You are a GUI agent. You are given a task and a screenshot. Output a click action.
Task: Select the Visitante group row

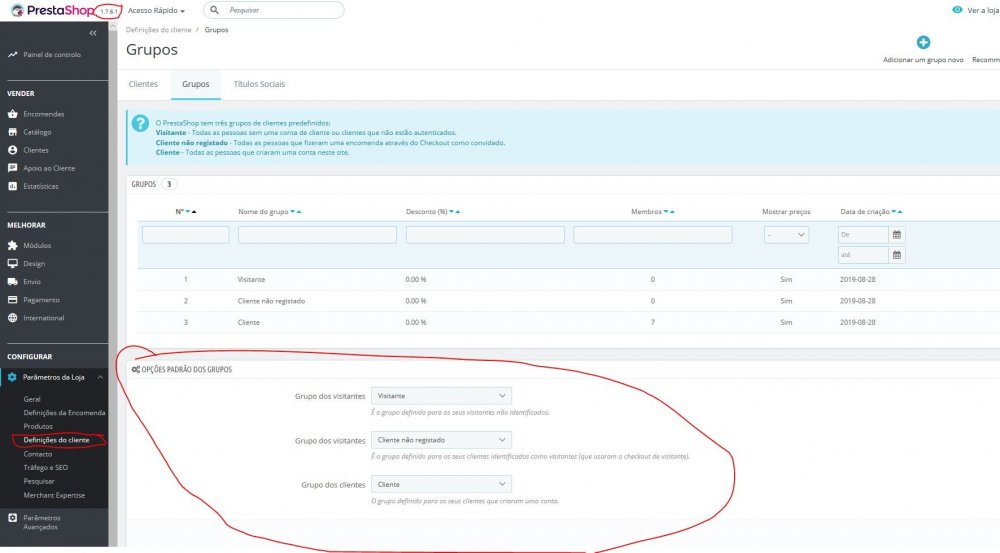point(568,279)
